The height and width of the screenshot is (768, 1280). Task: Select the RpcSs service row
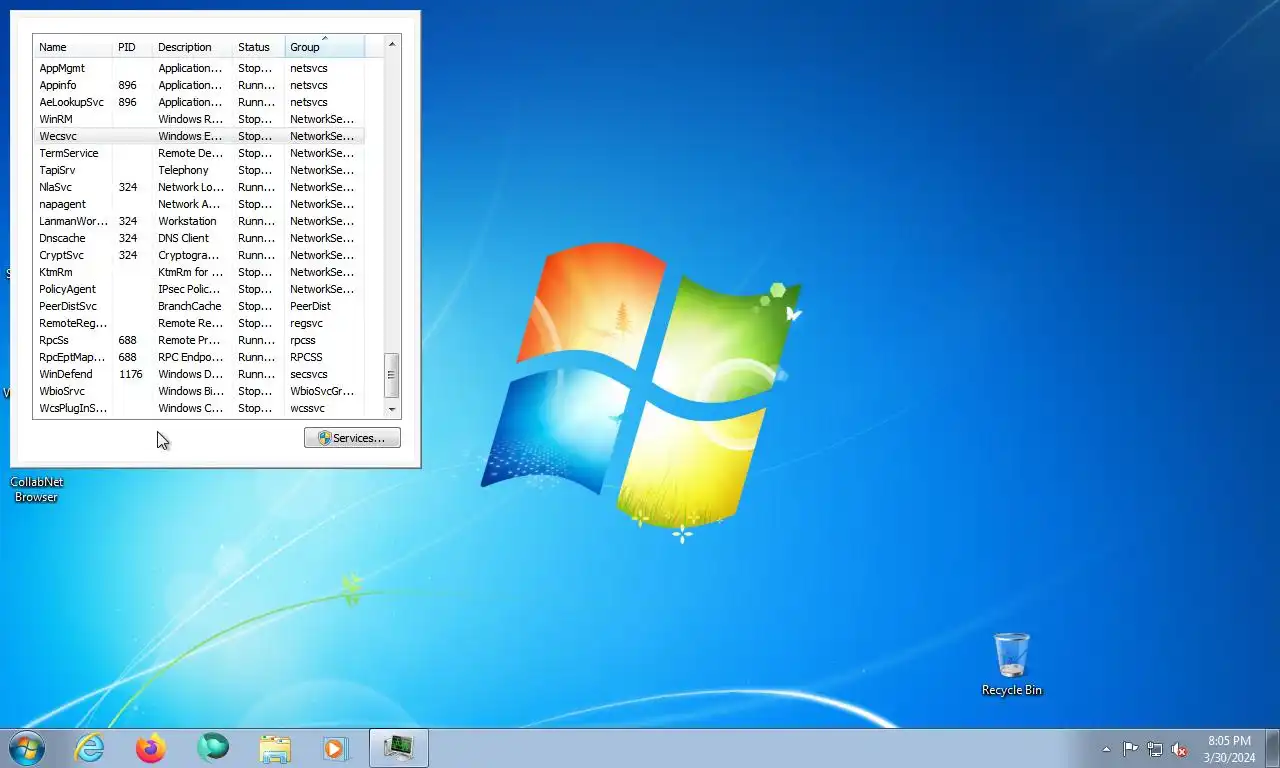tap(199, 340)
